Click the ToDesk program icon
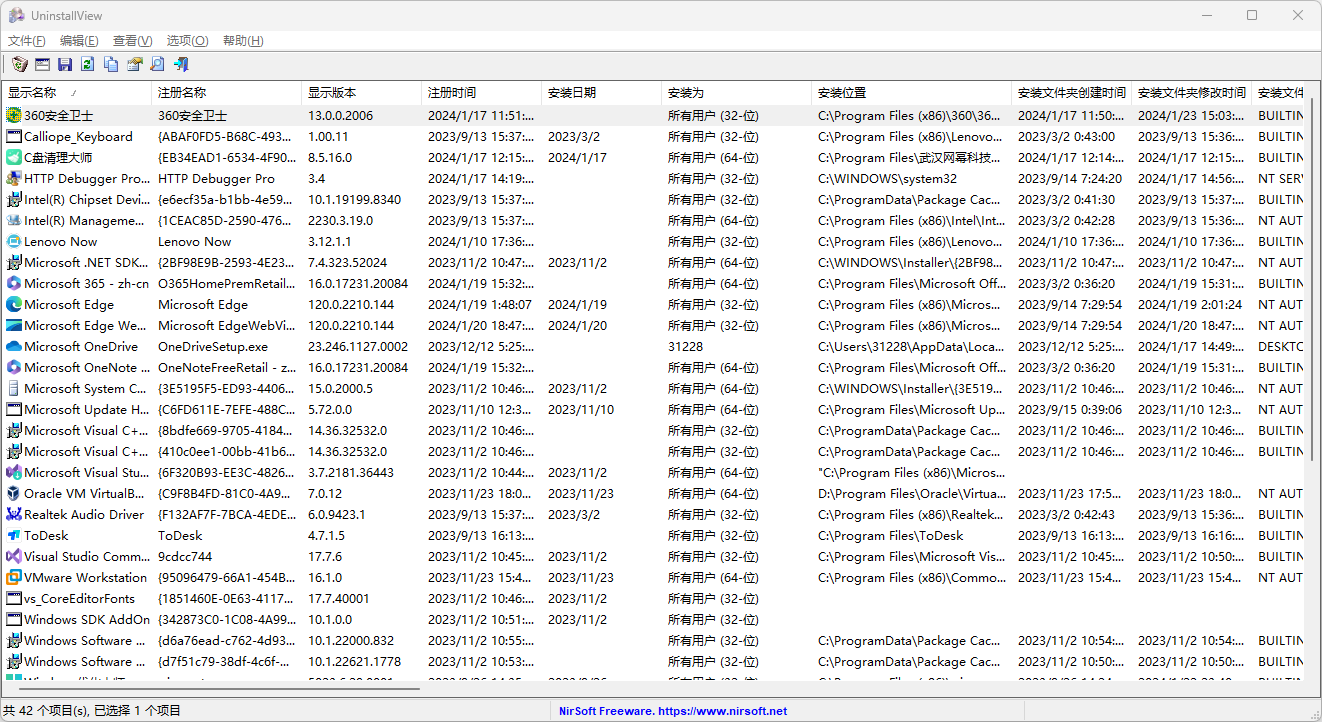 coord(14,536)
